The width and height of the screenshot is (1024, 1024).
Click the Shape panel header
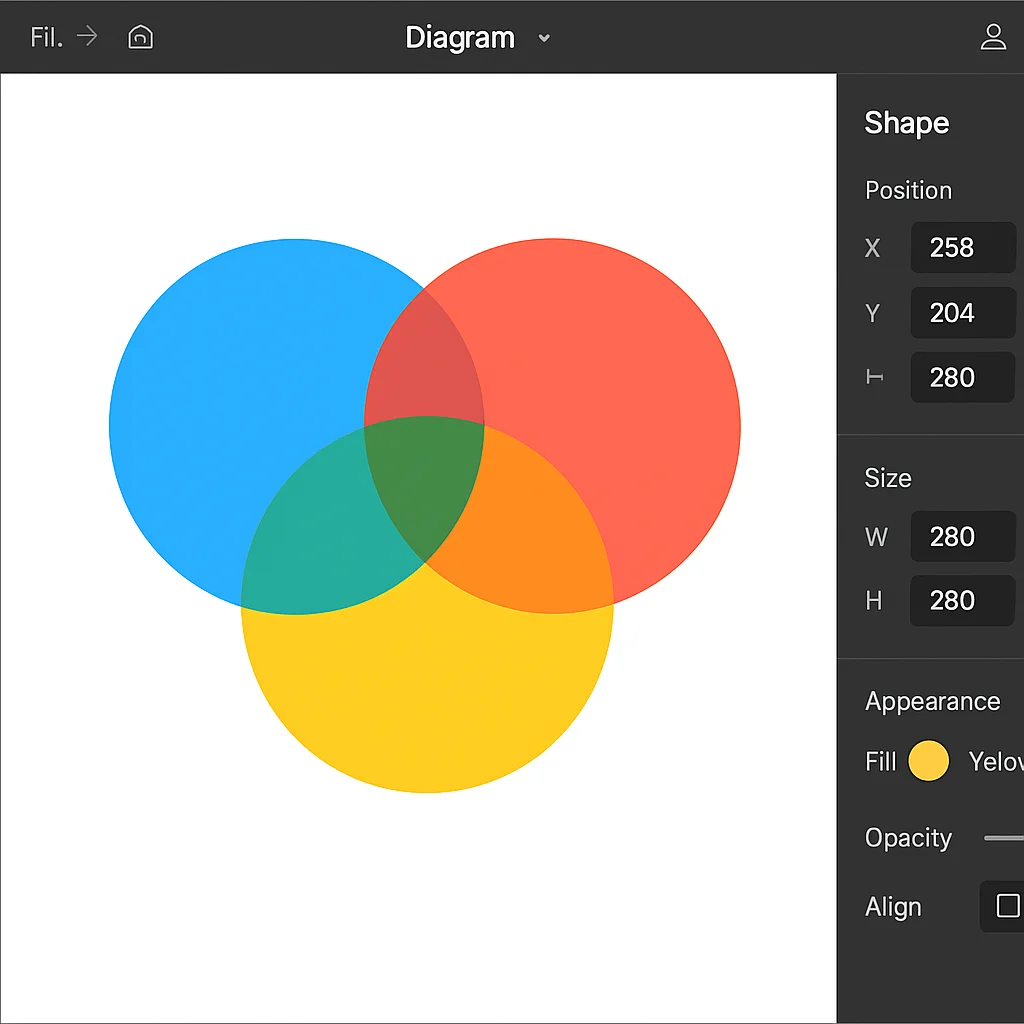pyautogui.click(x=906, y=123)
